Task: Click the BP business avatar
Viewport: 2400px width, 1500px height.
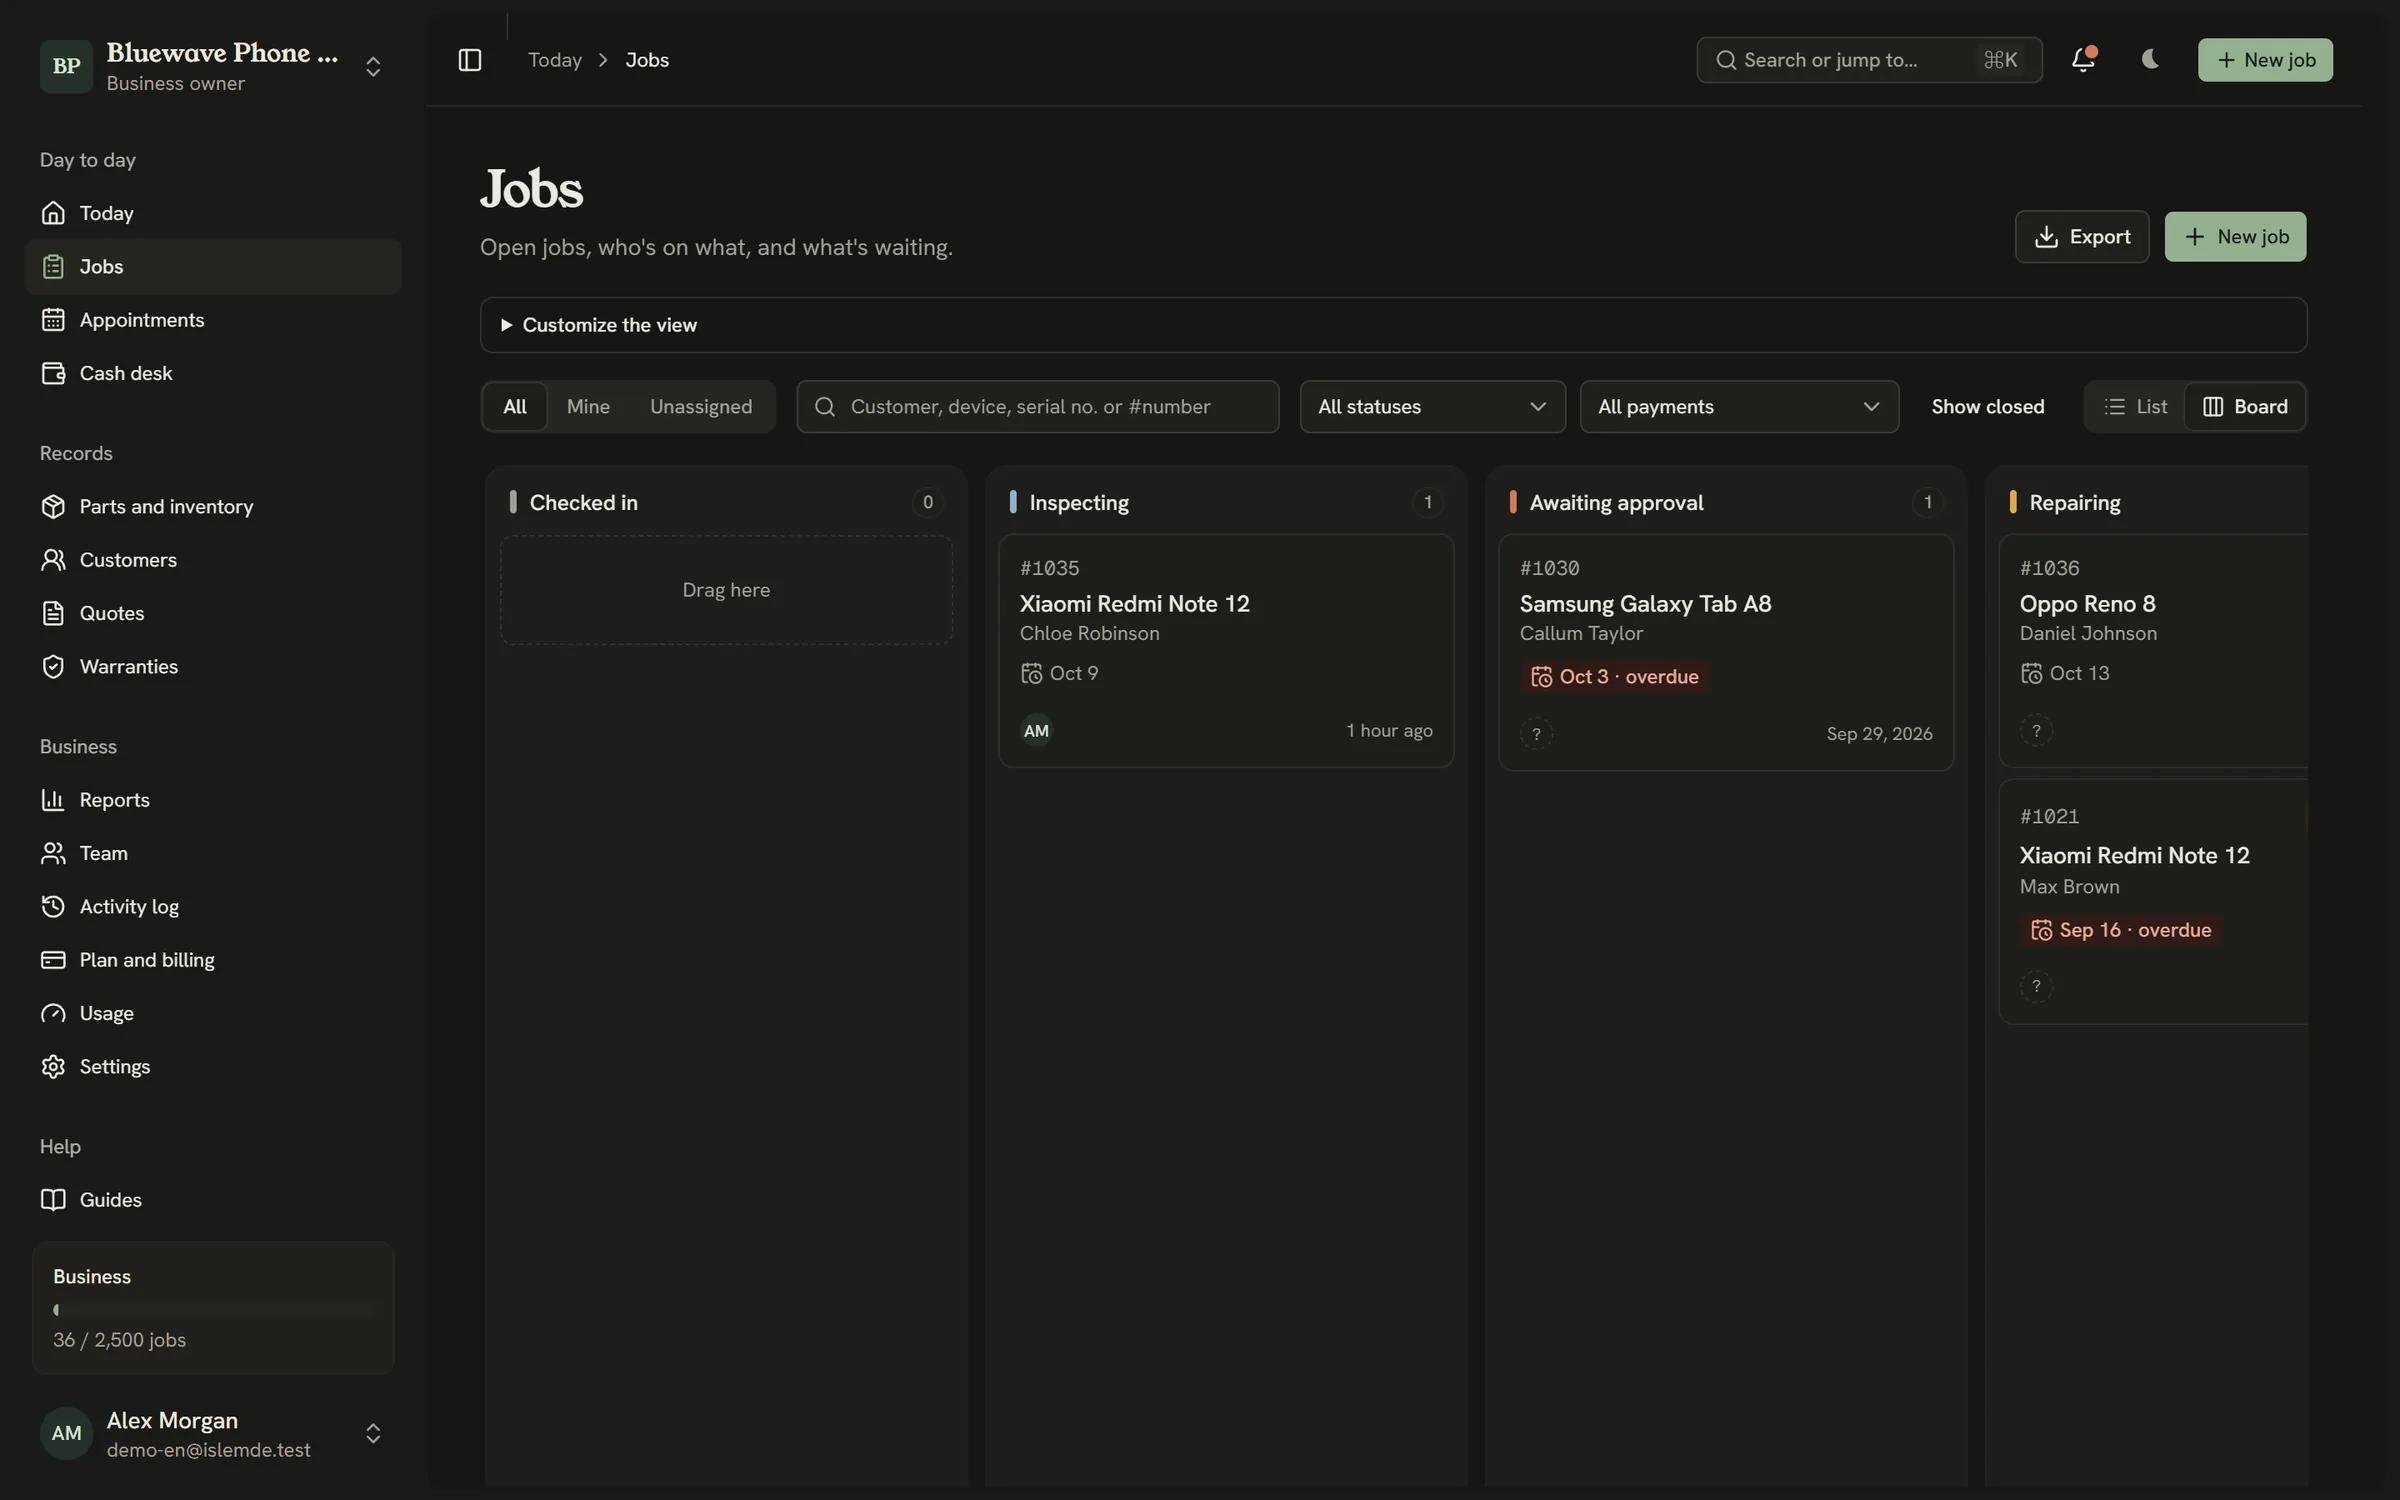Action: [66, 66]
